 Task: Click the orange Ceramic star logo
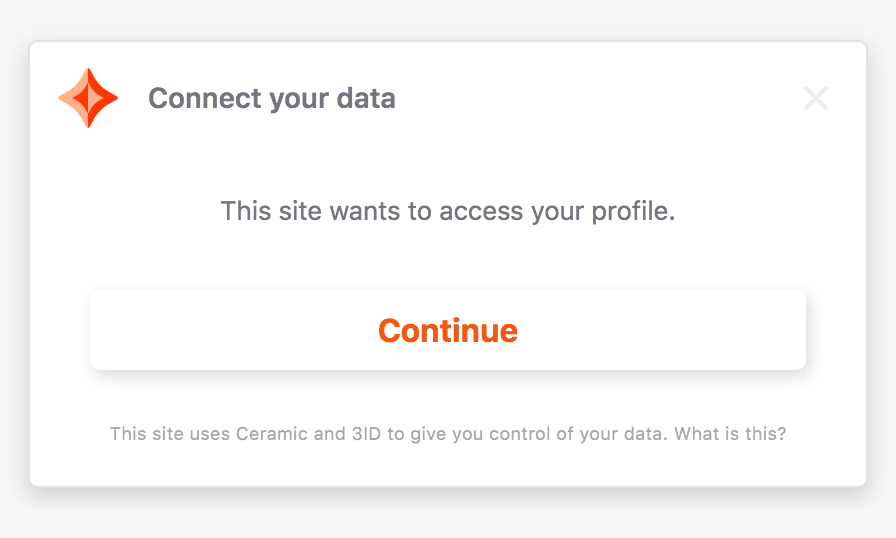[x=88, y=98]
